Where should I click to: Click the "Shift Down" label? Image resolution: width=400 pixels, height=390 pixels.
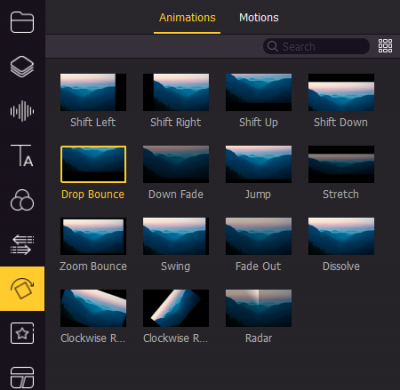(341, 122)
